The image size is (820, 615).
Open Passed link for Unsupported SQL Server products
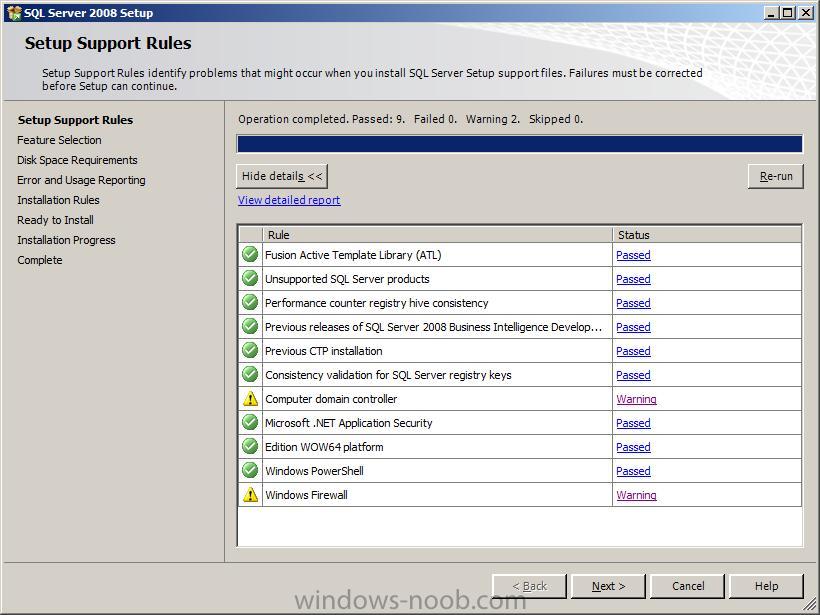click(x=633, y=279)
